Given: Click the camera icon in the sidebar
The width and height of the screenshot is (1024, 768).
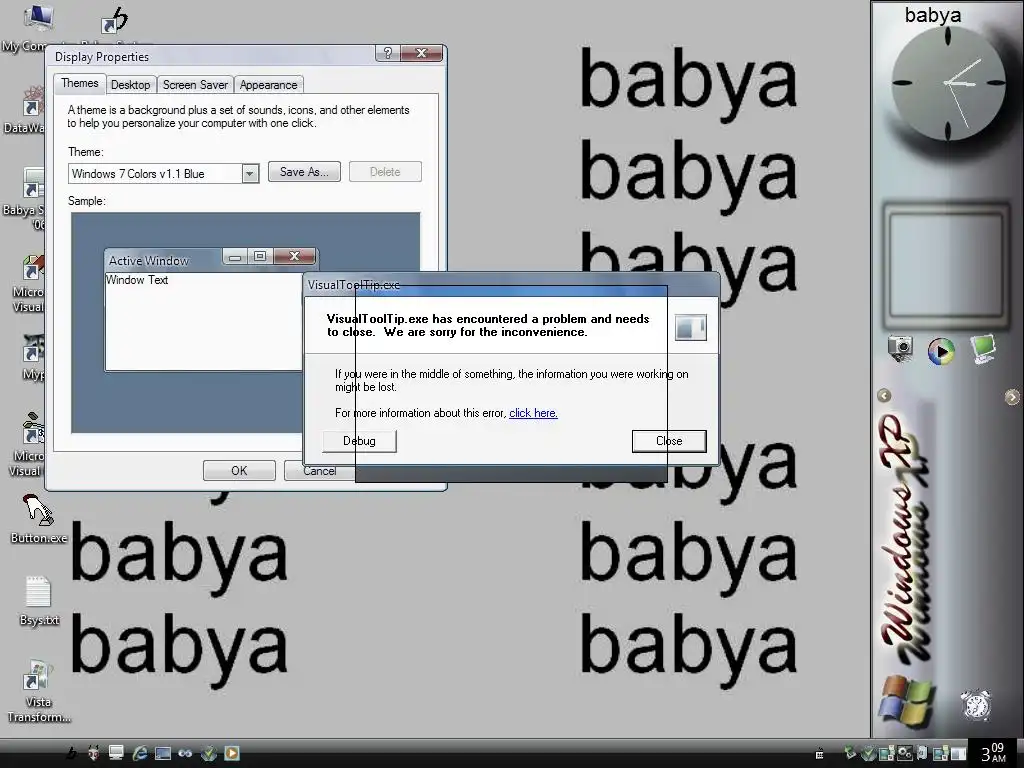Looking at the screenshot, I should 900,348.
